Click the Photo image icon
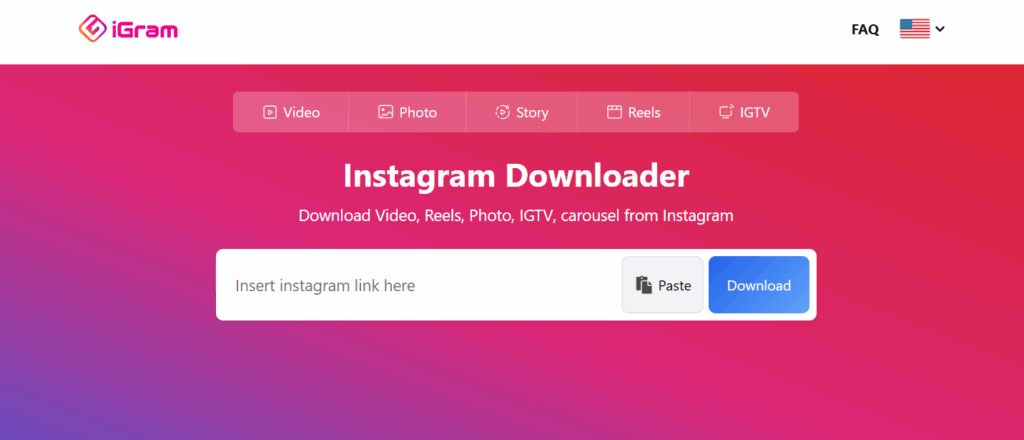The image size is (1024, 440). (385, 112)
